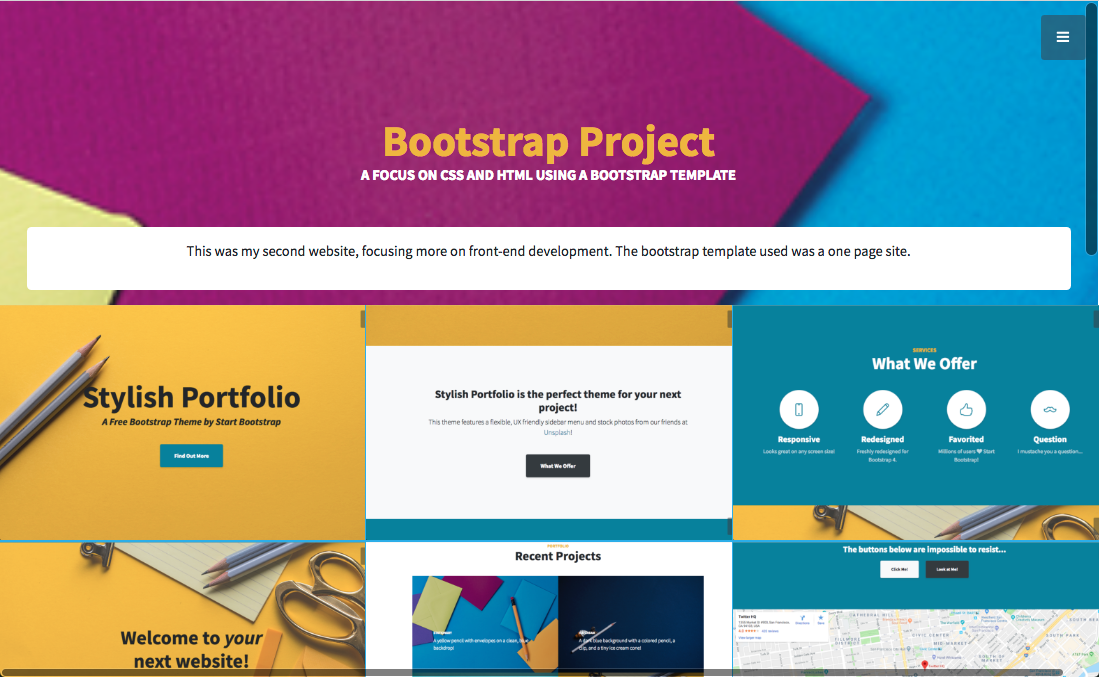Click the Question mustache icon circle
Screen dimensions: 1099x677
tap(1050, 409)
